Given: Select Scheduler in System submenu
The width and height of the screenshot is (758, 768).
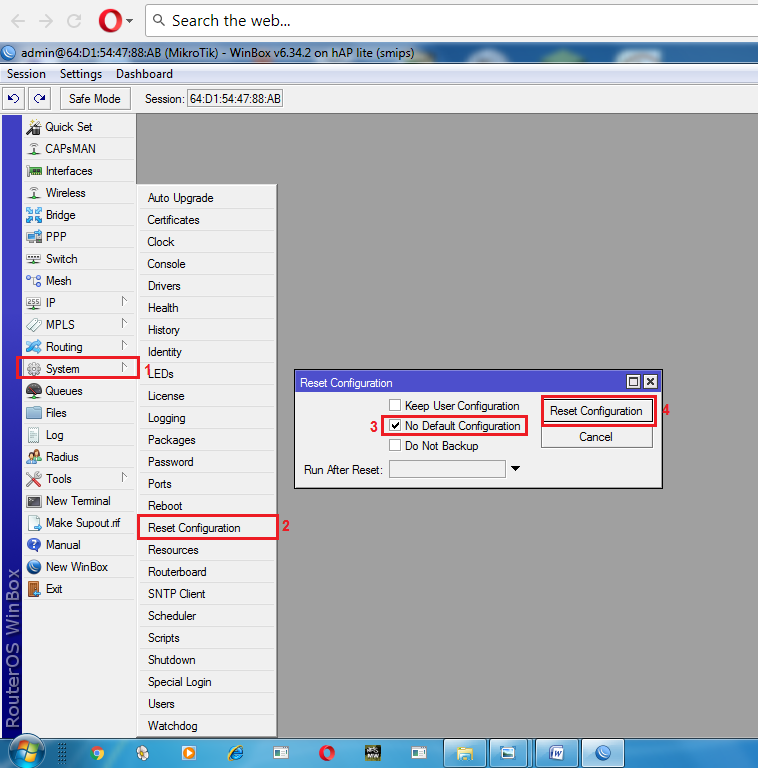Looking at the screenshot, I should point(207,616).
